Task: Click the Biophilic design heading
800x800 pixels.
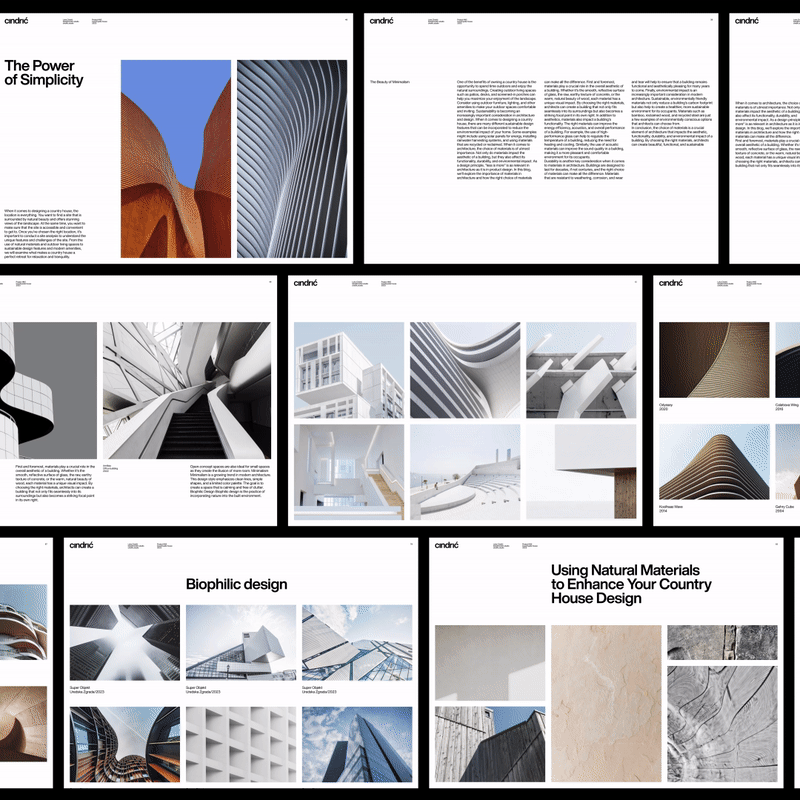Action: pyautogui.click(x=236, y=584)
